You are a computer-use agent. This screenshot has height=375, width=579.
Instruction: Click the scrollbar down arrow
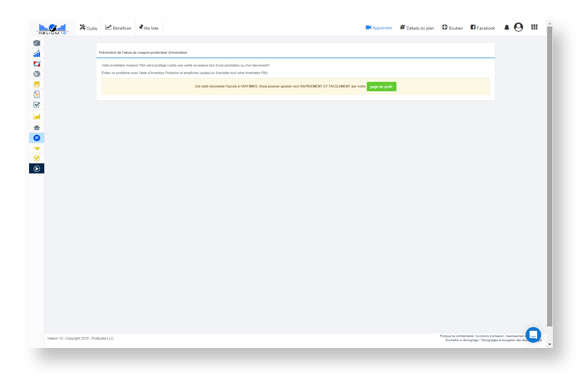[550, 344]
